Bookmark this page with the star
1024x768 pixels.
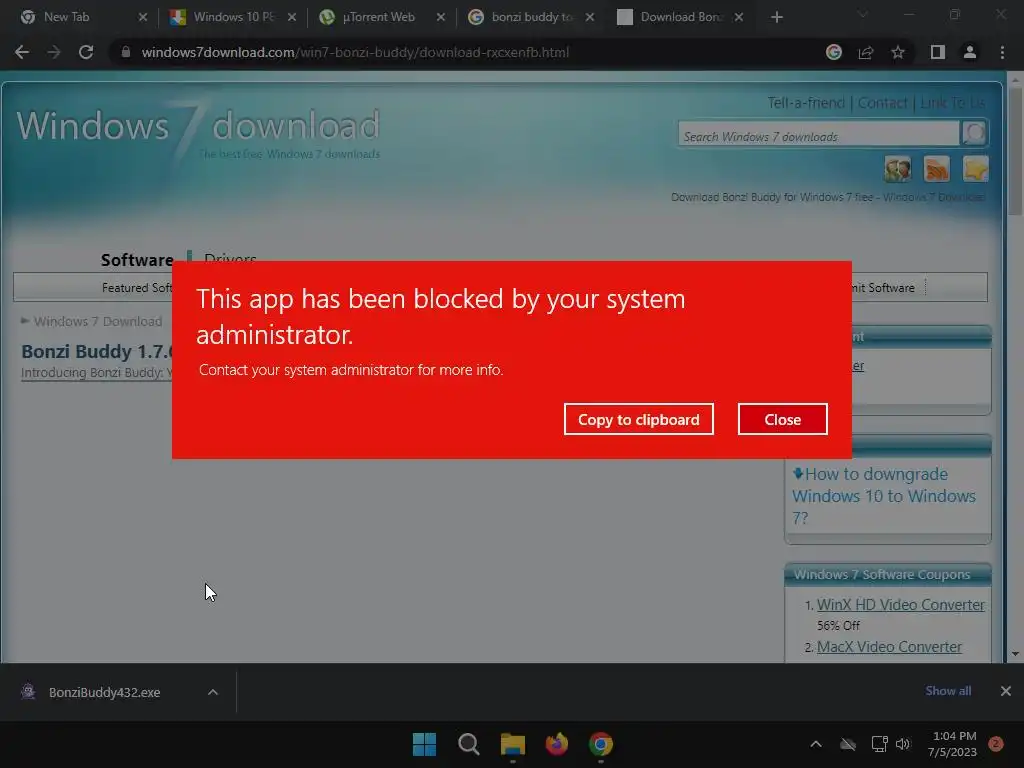pos(898,52)
